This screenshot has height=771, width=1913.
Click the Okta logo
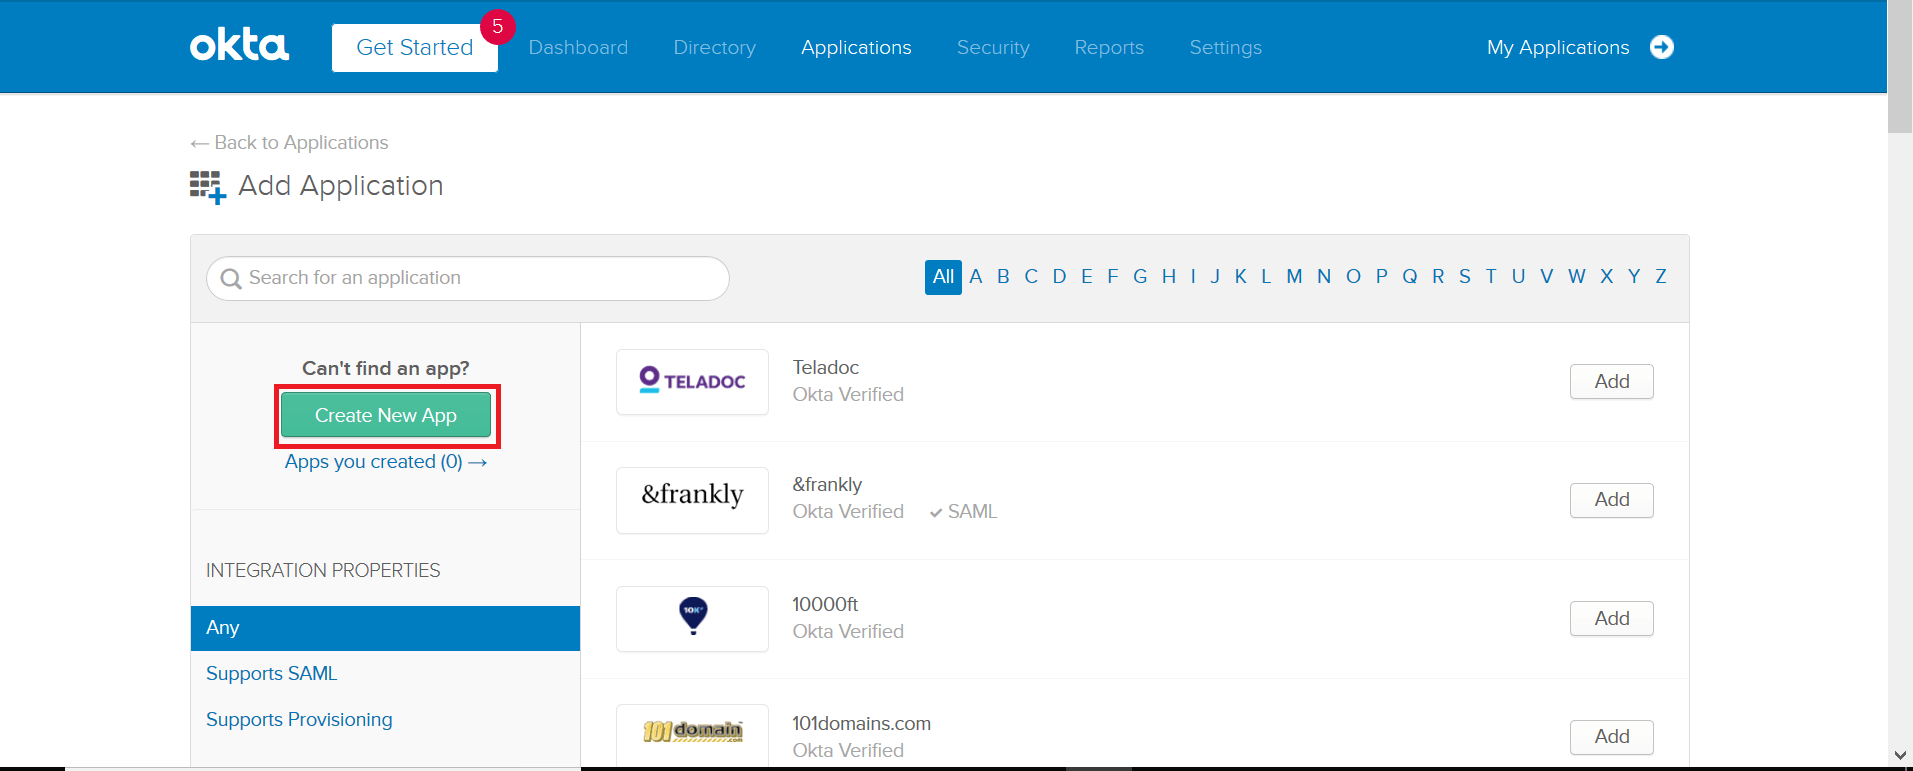pos(240,46)
